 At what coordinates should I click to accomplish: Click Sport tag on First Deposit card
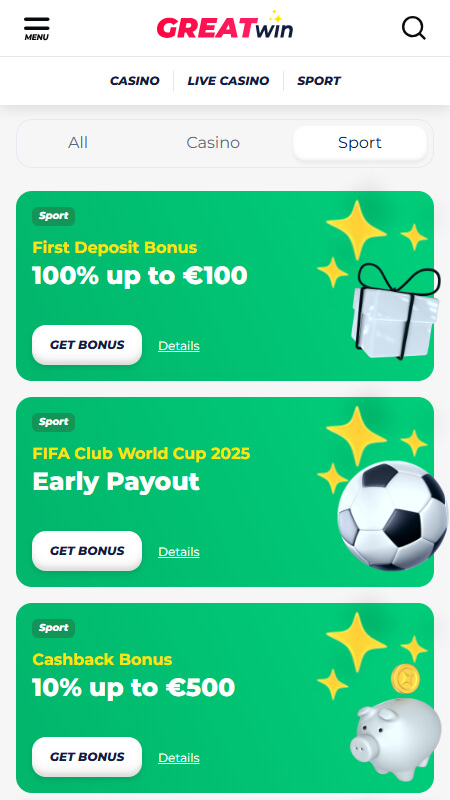point(54,216)
